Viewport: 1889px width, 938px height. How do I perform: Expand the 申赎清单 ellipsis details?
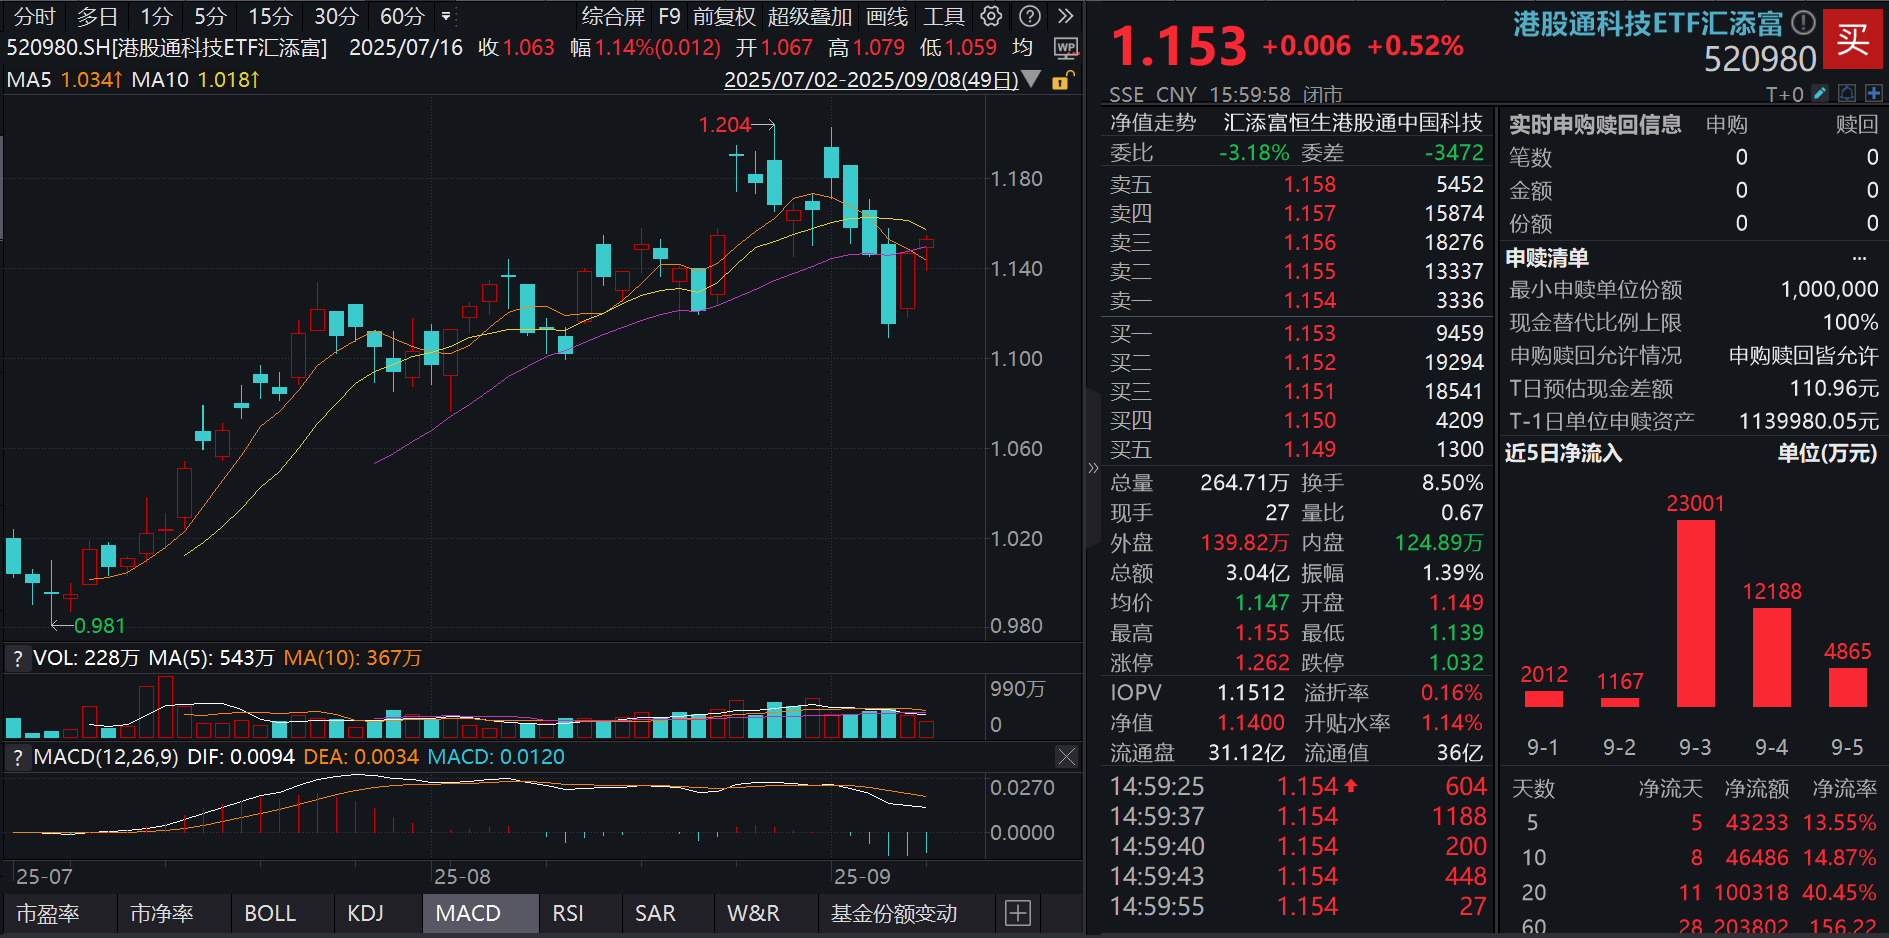[x=1859, y=257]
